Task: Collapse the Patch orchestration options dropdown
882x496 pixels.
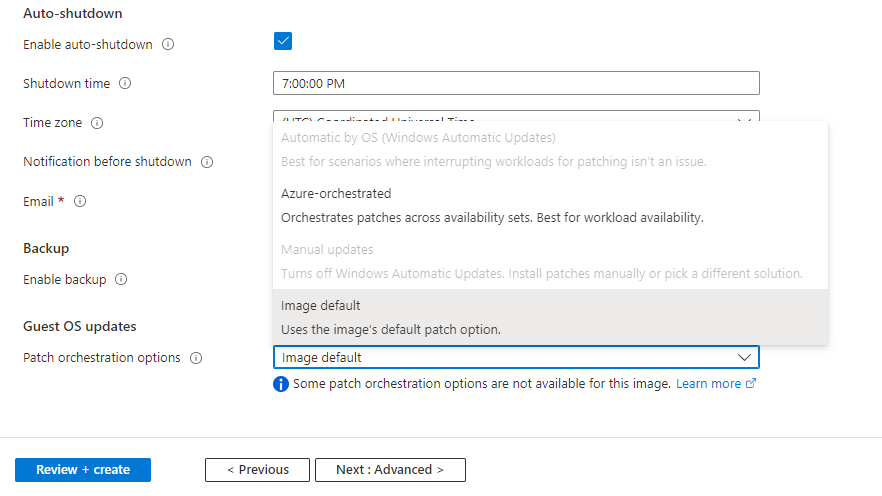Action: pyautogui.click(x=744, y=357)
